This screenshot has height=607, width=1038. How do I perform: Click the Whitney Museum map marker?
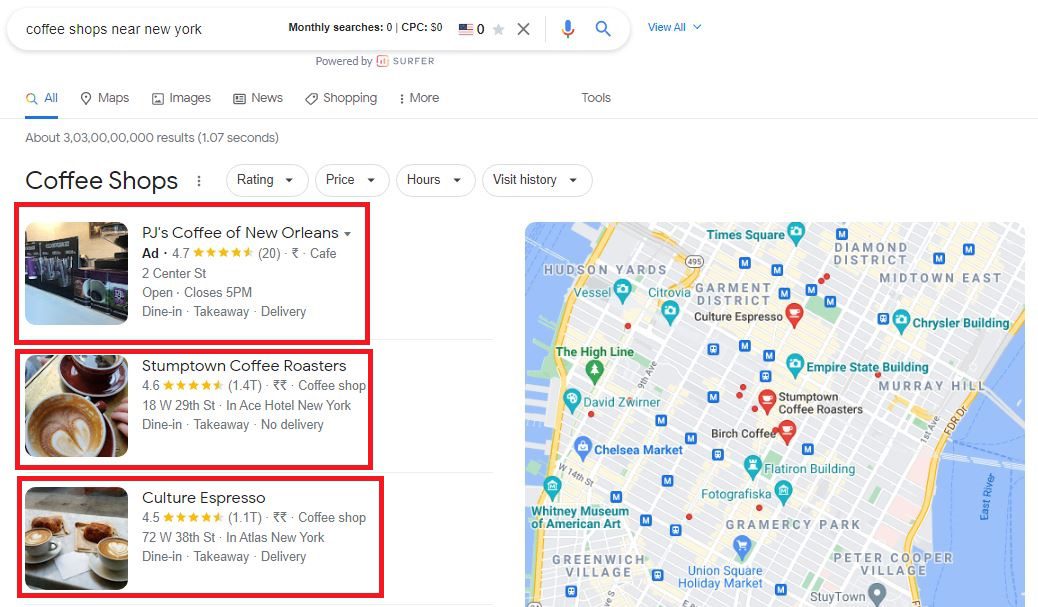tap(552, 488)
